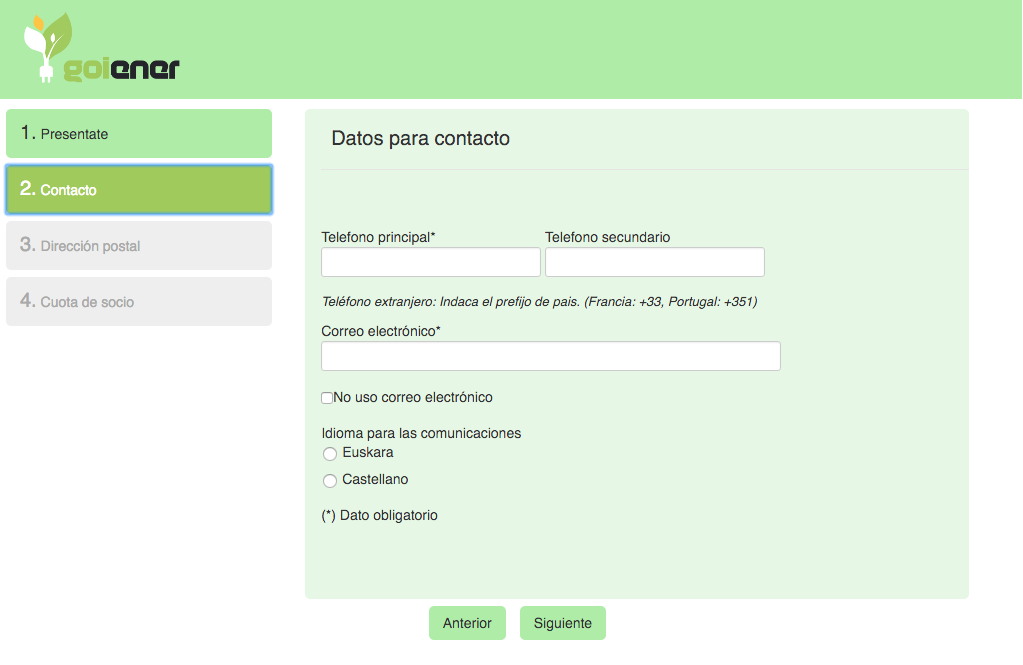Image resolution: width=1023 pixels, height=665 pixels.
Task: Click the Datos para contacto heading
Action: coord(420,139)
